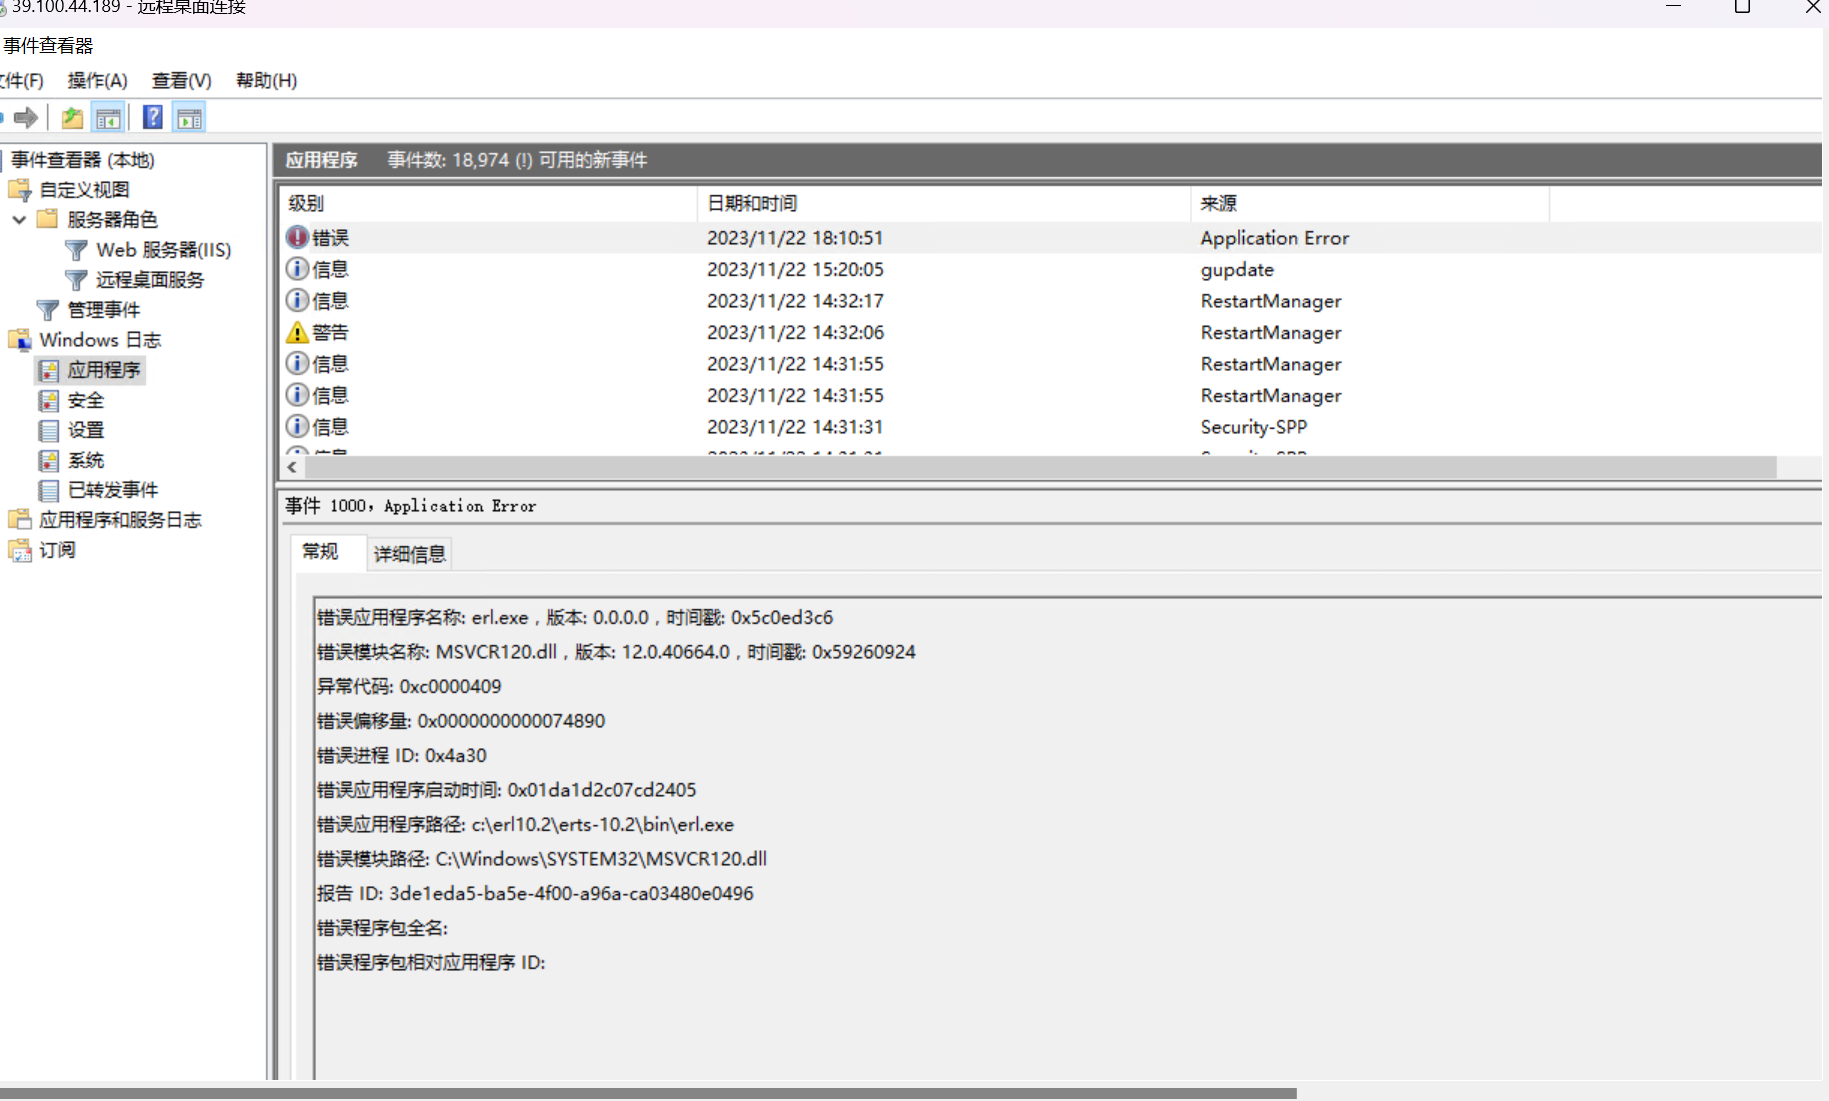Click the 应用程序 log icon in tree

pos(49,370)
